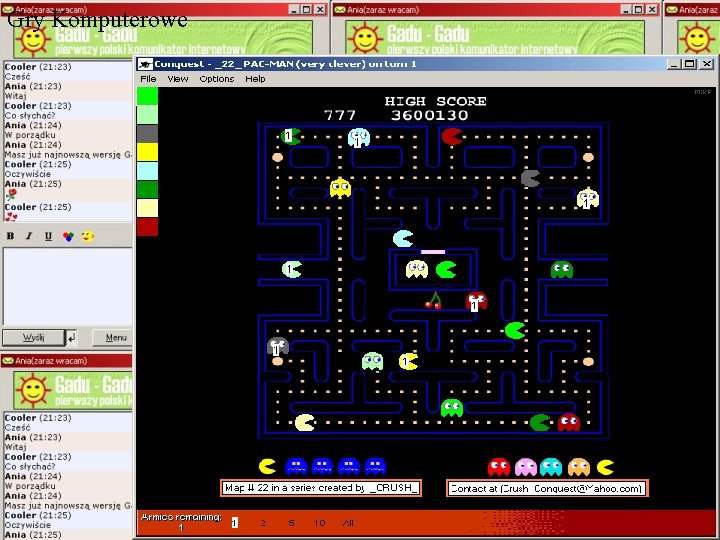Open the File menu in Conquest
Viewport: 720px width, 540px height.
click(x=148, y=79)
